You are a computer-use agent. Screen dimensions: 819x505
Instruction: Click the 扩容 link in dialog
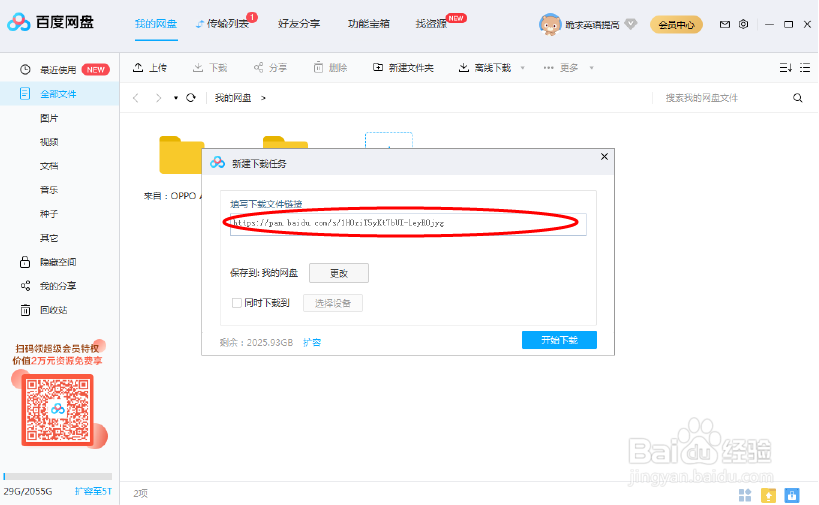312,343
